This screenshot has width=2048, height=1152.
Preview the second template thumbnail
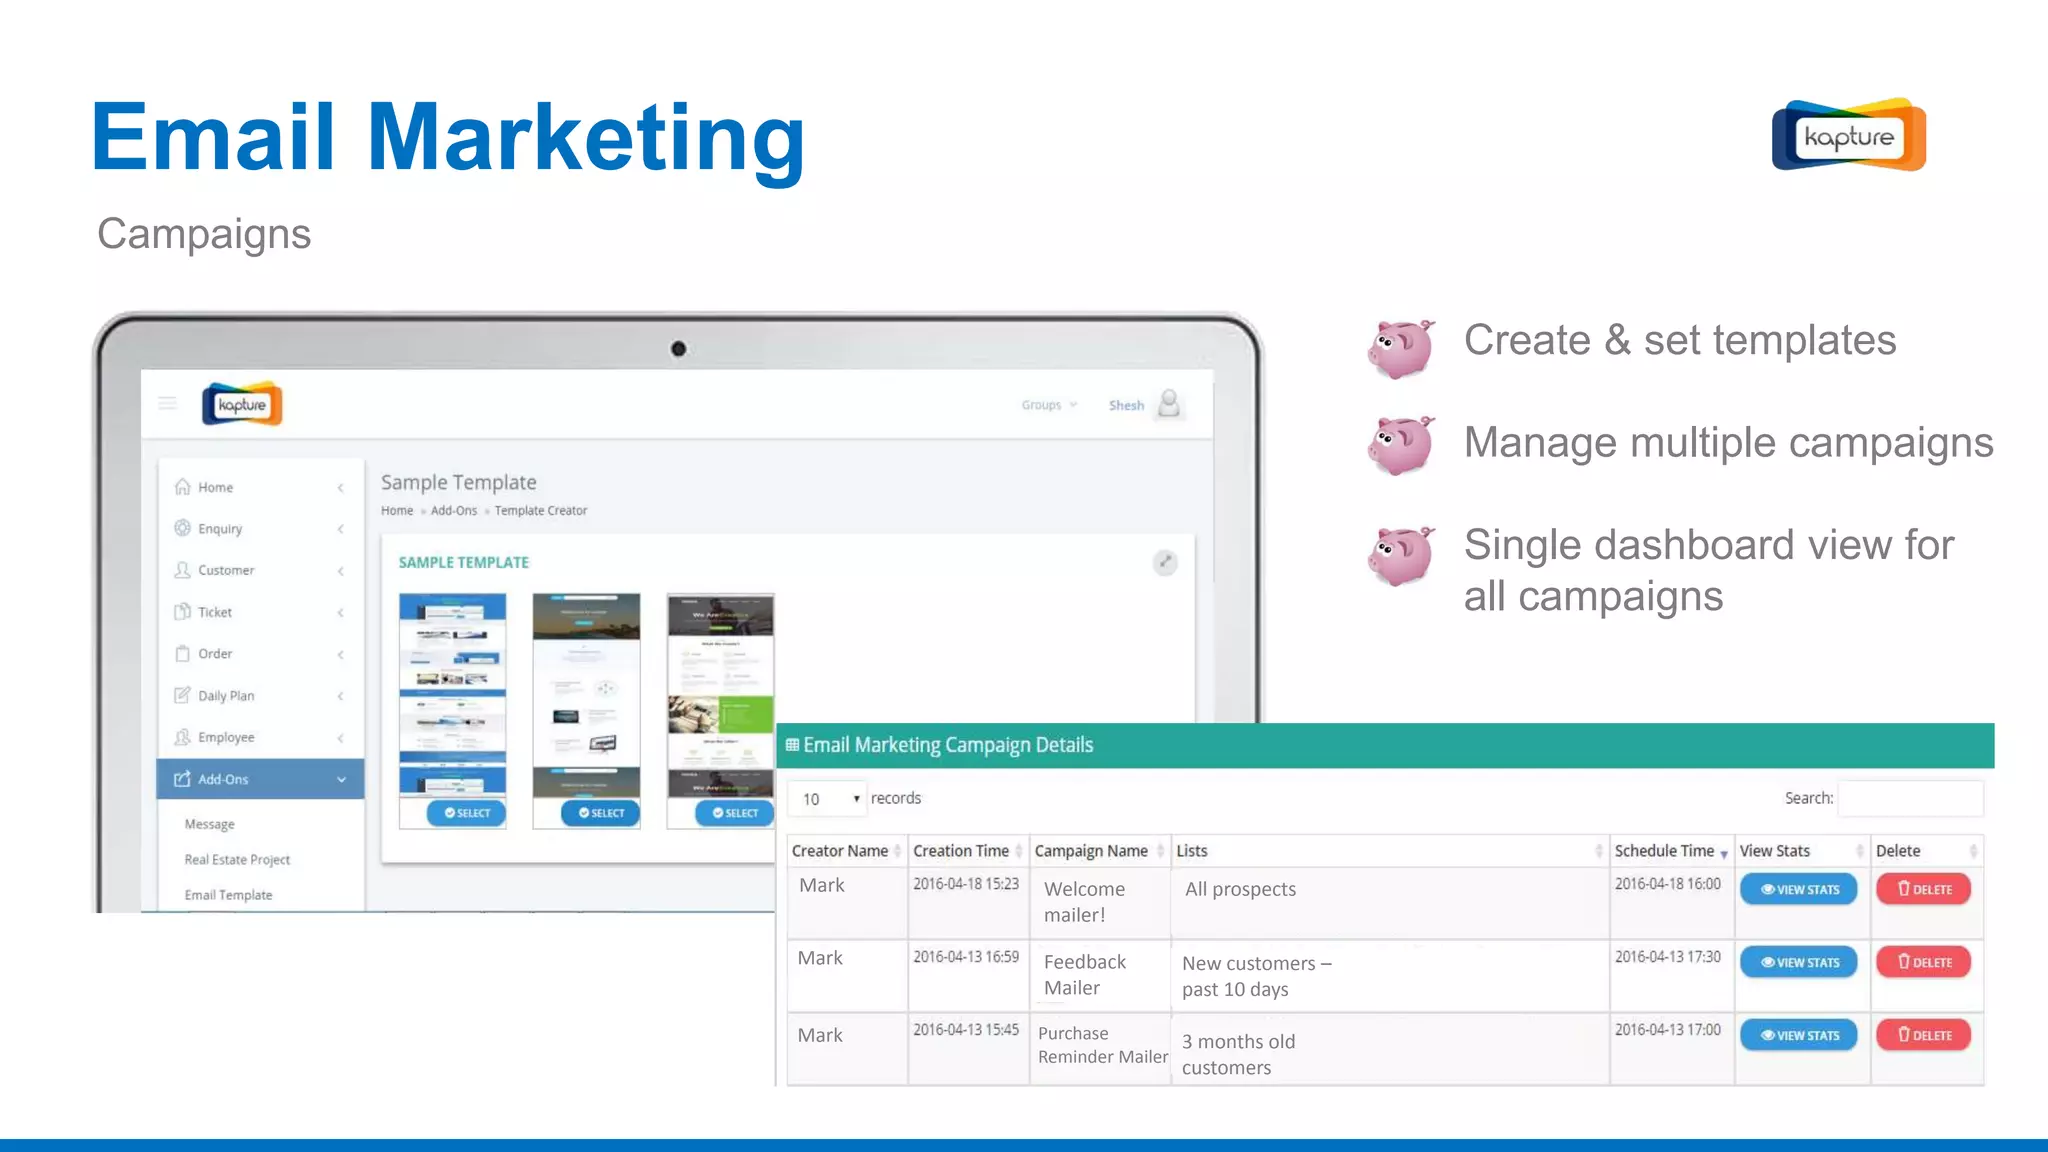pos(587,695)
